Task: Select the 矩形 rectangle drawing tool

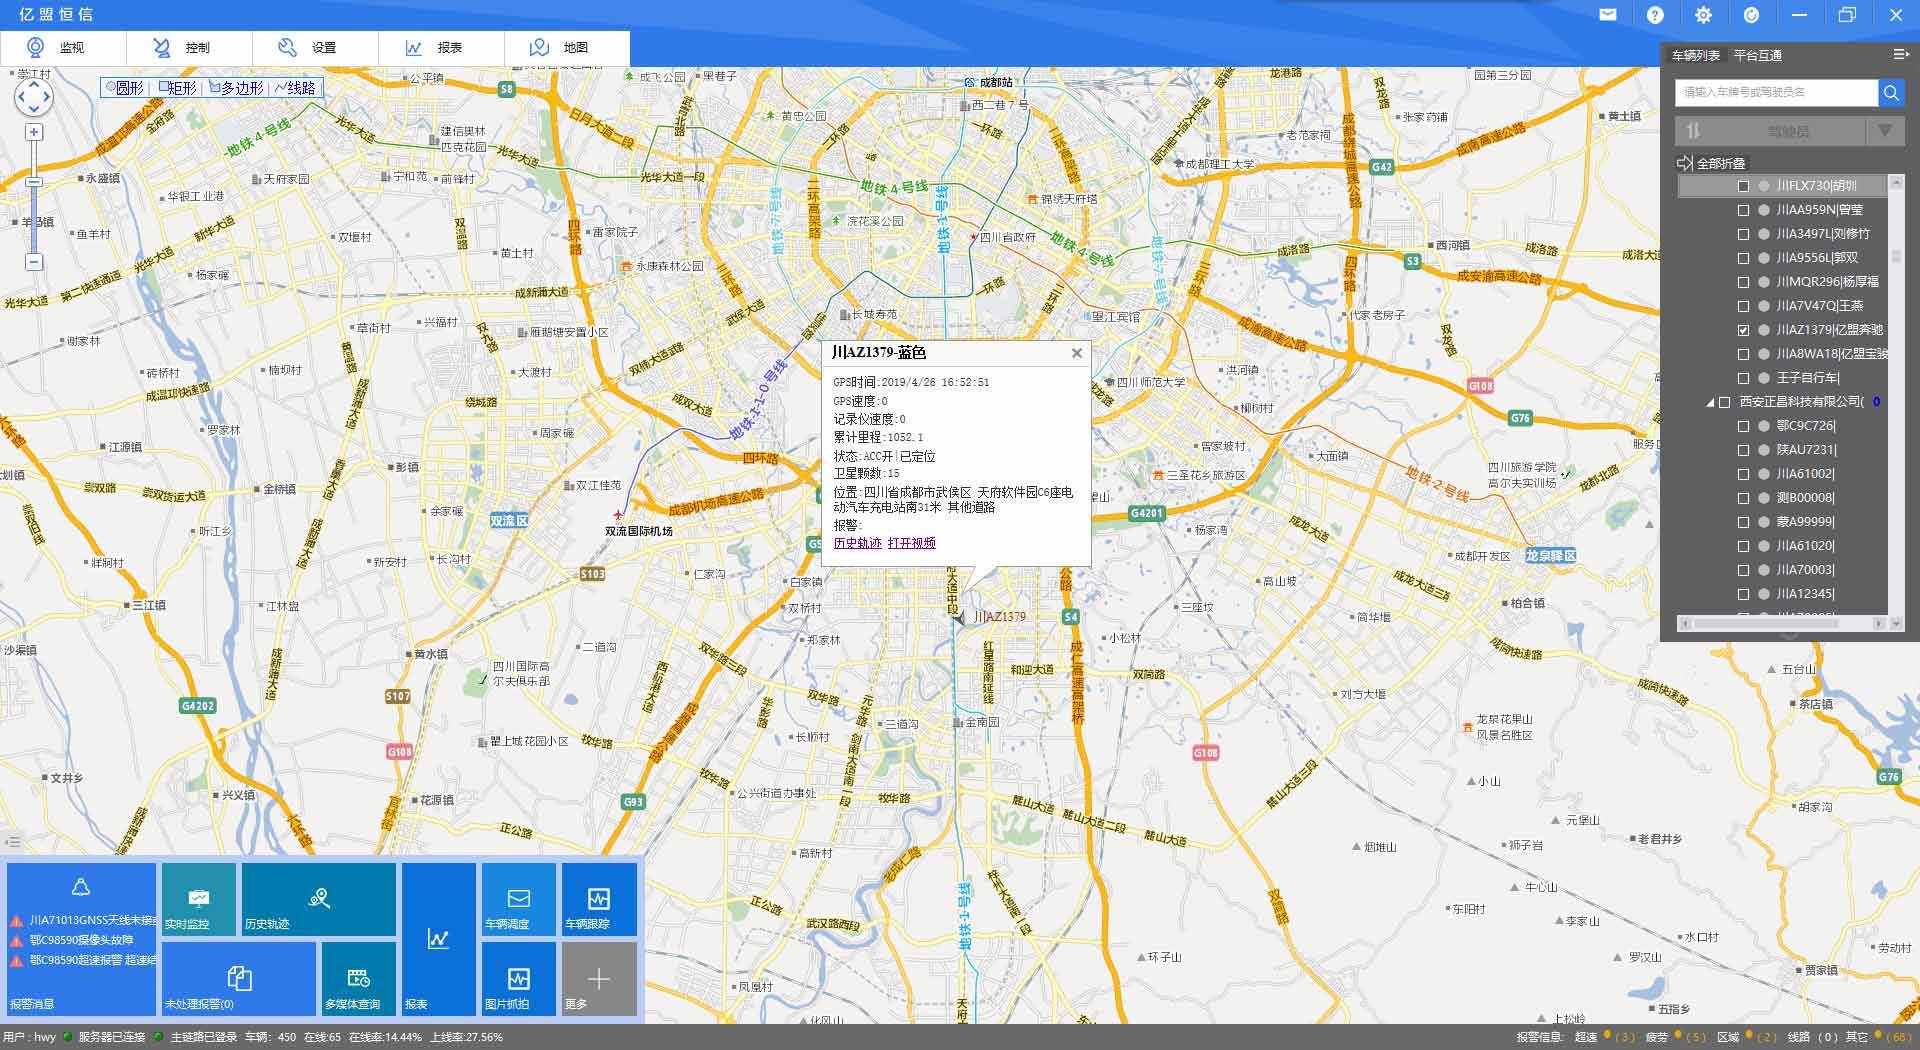Action: coord(178,88)
